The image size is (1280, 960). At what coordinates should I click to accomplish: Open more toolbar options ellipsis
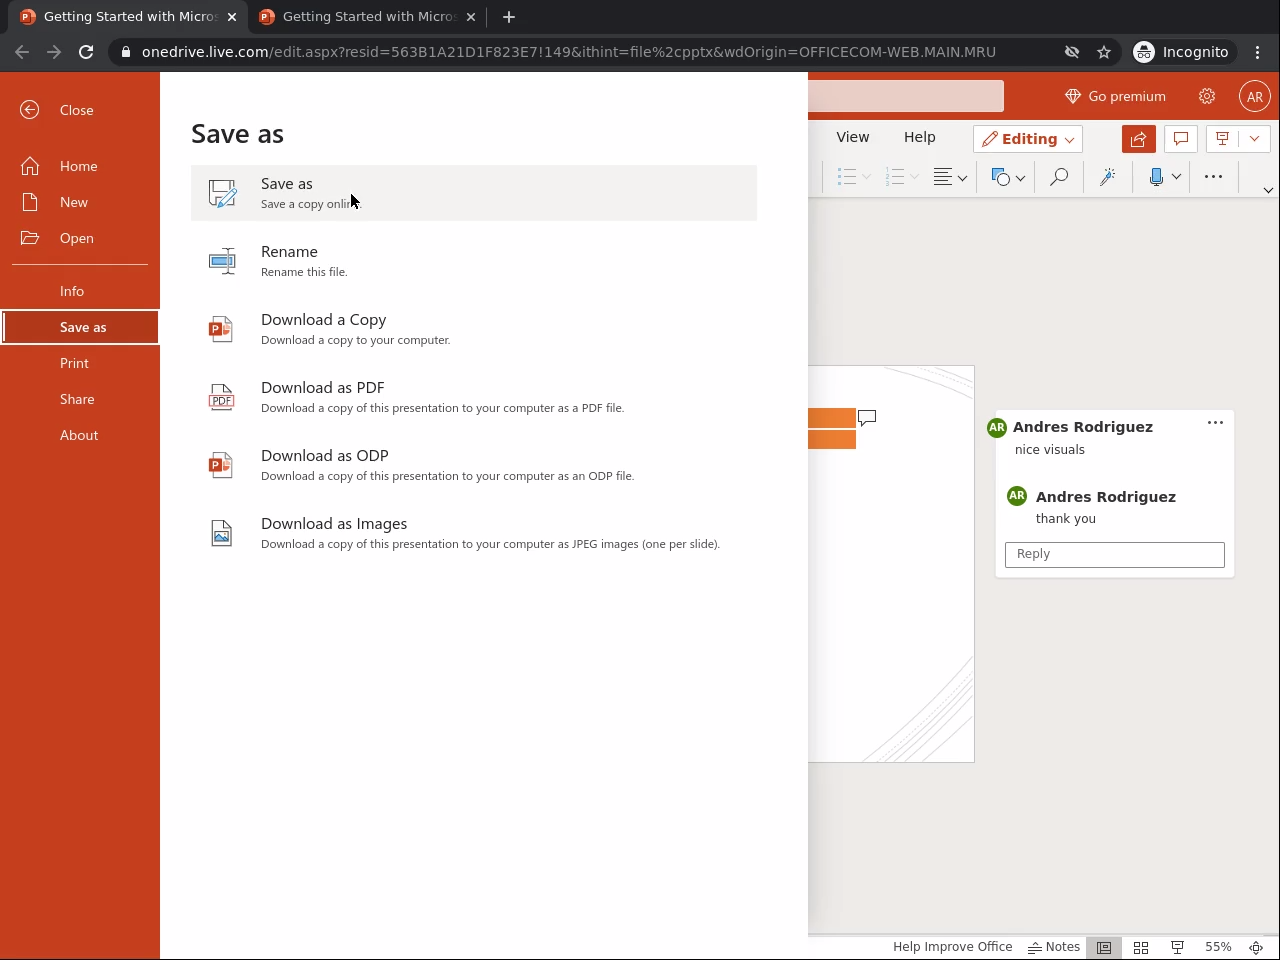point(1213,177)
